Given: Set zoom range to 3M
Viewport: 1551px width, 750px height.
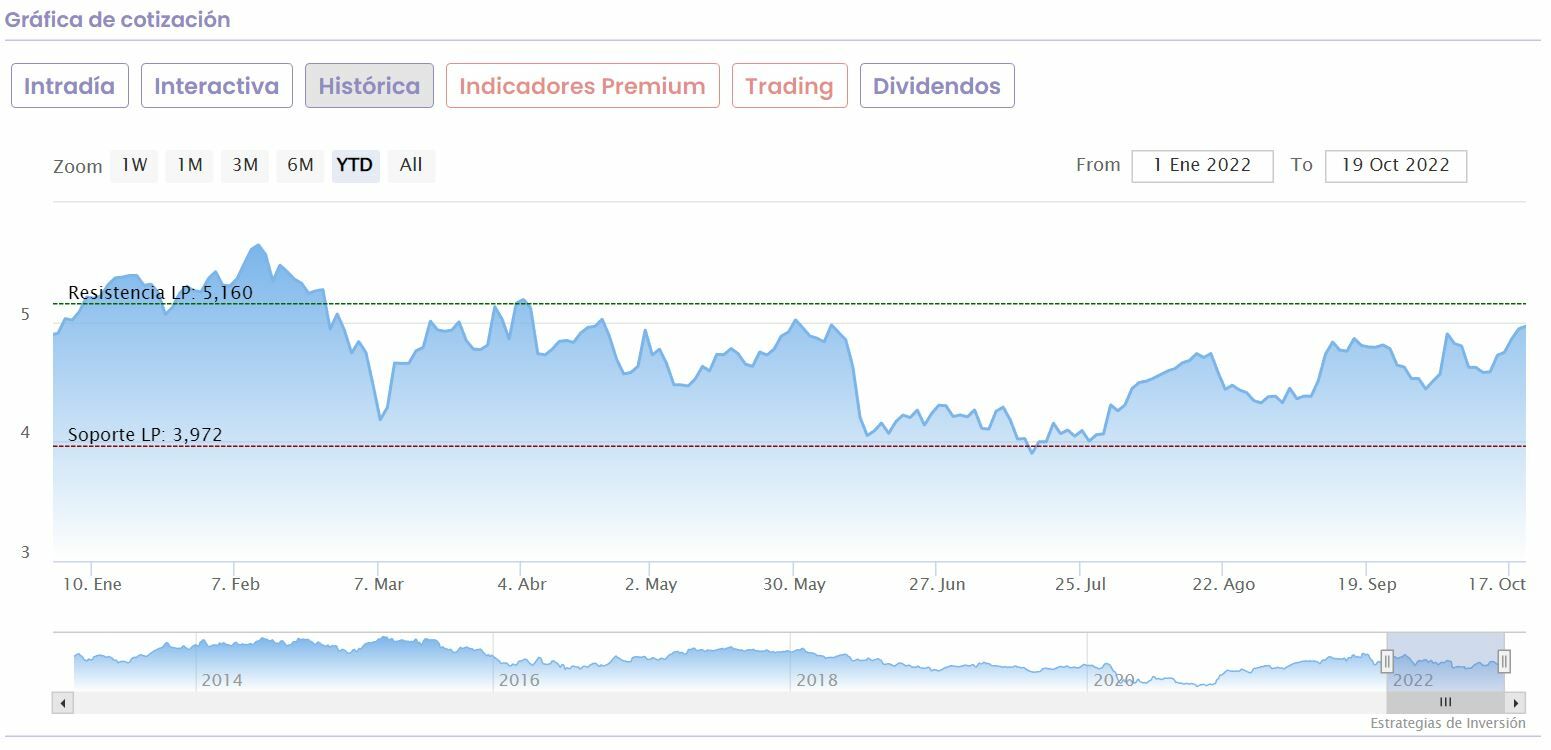Looking at the screenshot, I should click(x=245, y=165).
